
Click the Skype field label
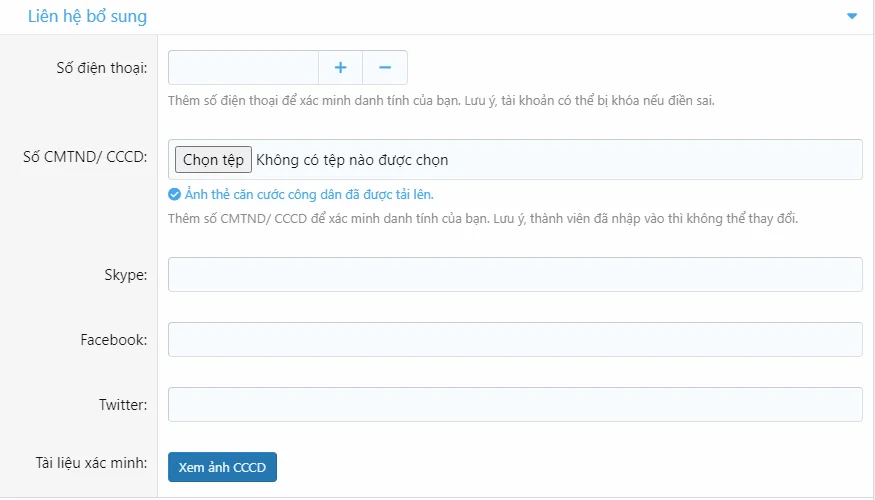point(125,275)
